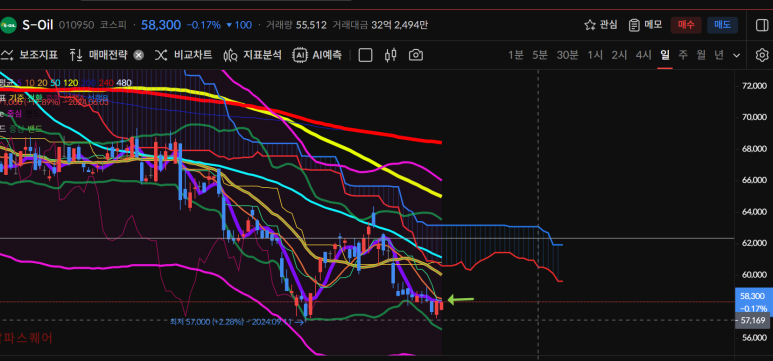Capture chart with the camera icon

[416, 55]
